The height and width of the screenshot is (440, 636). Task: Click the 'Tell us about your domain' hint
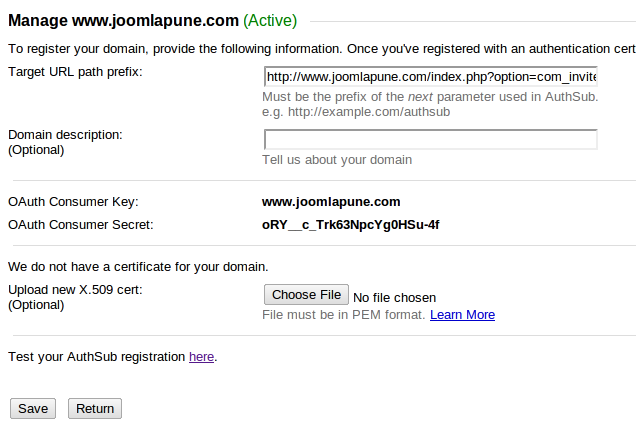(x=337, y=160)
